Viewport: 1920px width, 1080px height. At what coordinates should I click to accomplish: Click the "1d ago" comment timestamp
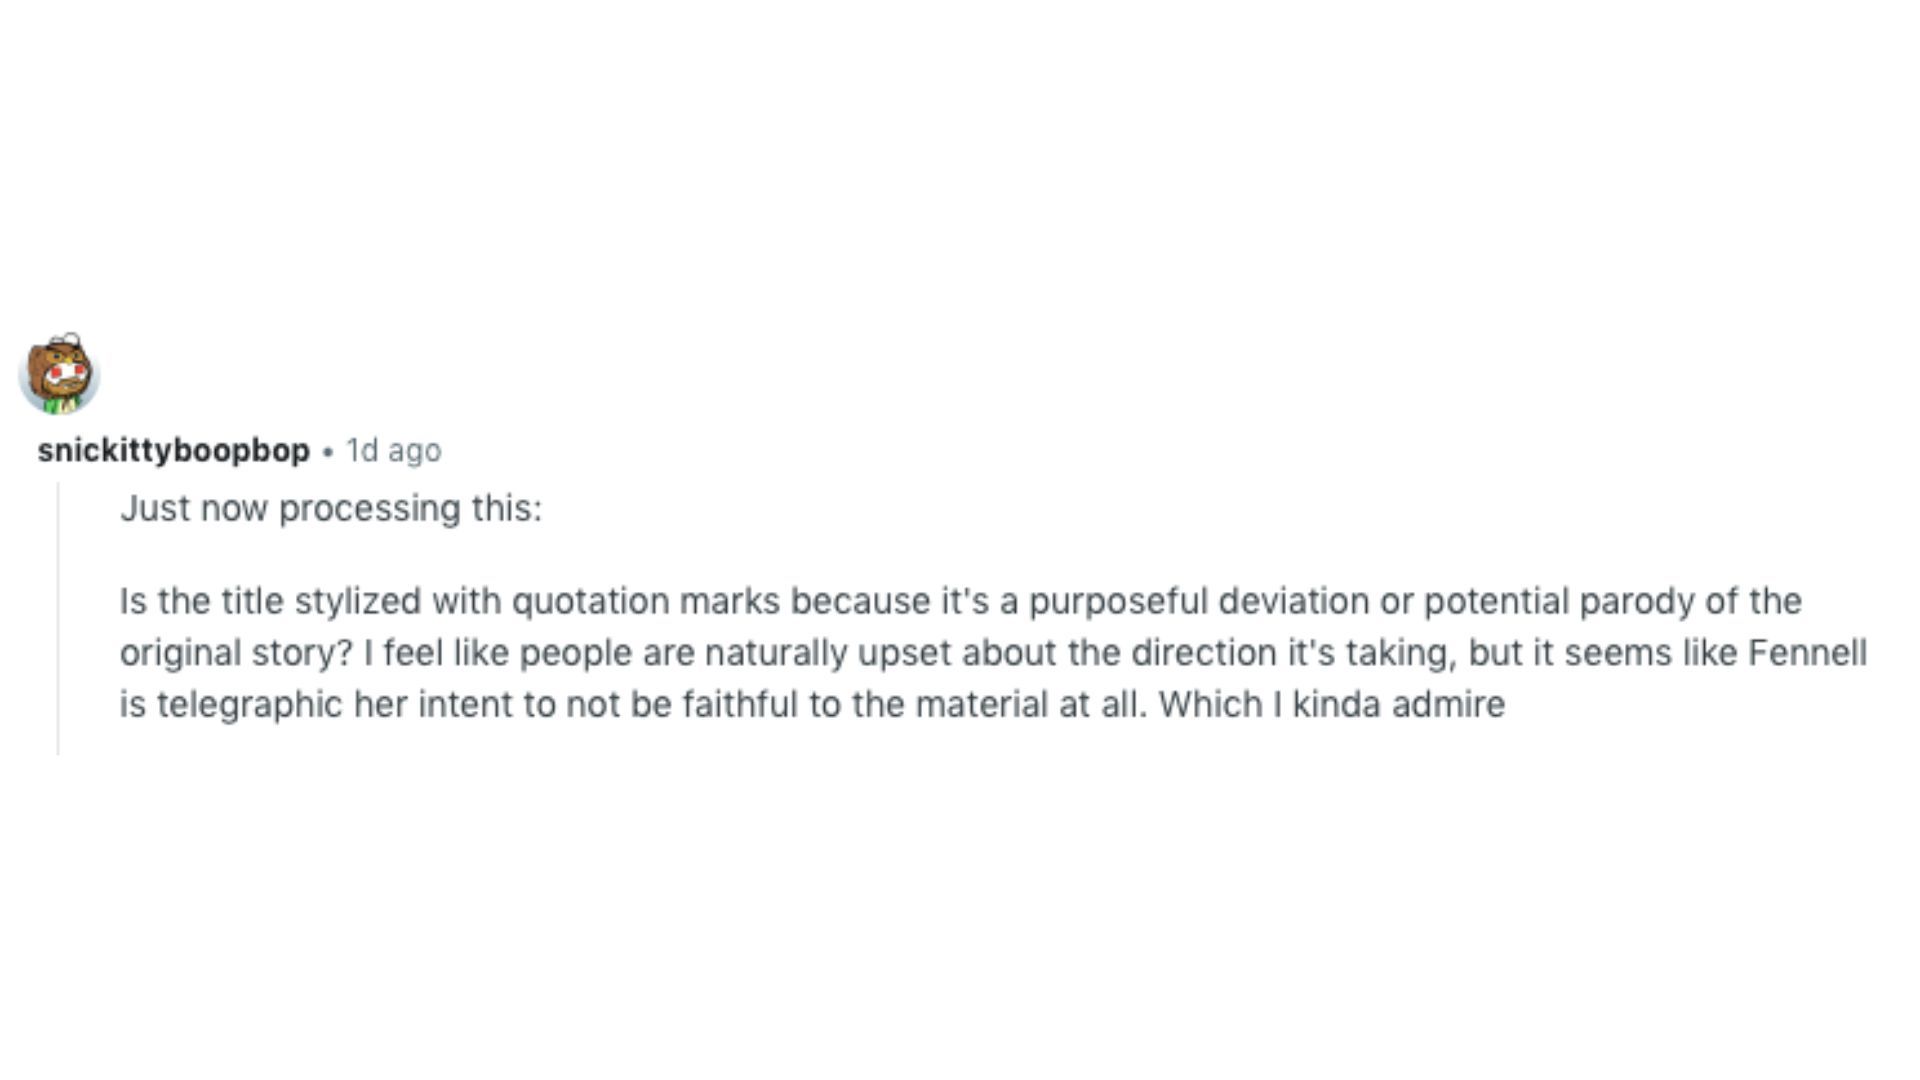[x=393, y=451]
